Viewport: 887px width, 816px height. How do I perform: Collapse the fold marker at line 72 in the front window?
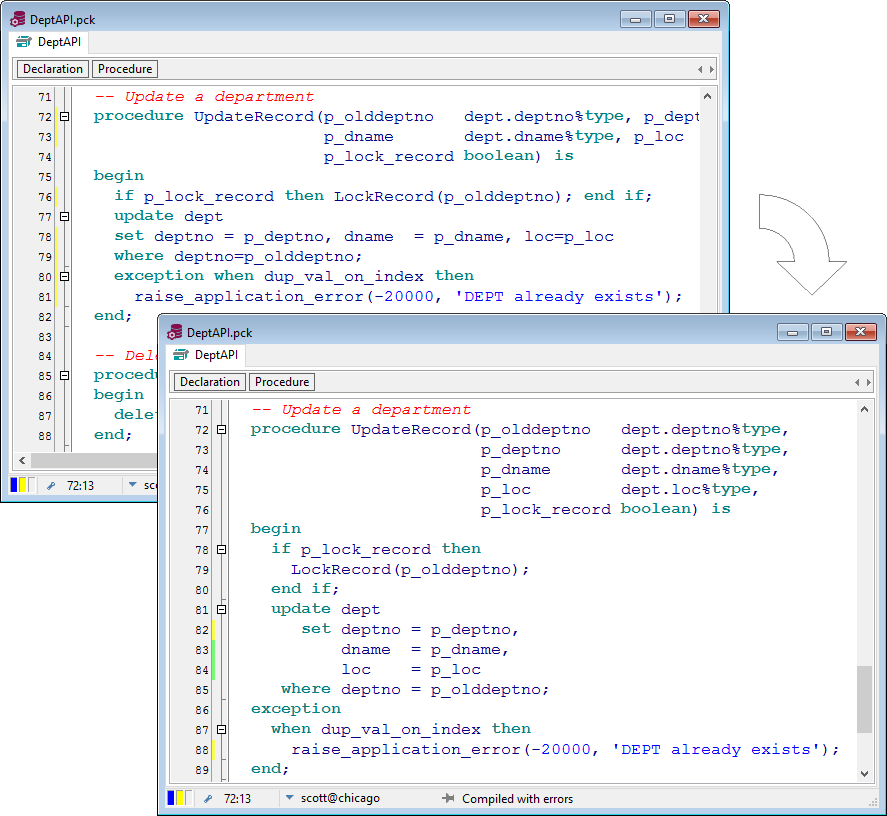pos(222,430)
